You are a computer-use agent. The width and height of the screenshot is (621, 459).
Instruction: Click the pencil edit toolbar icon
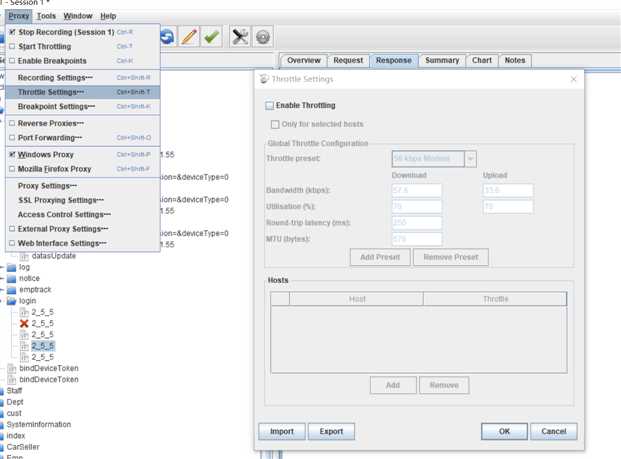[189, 37]
